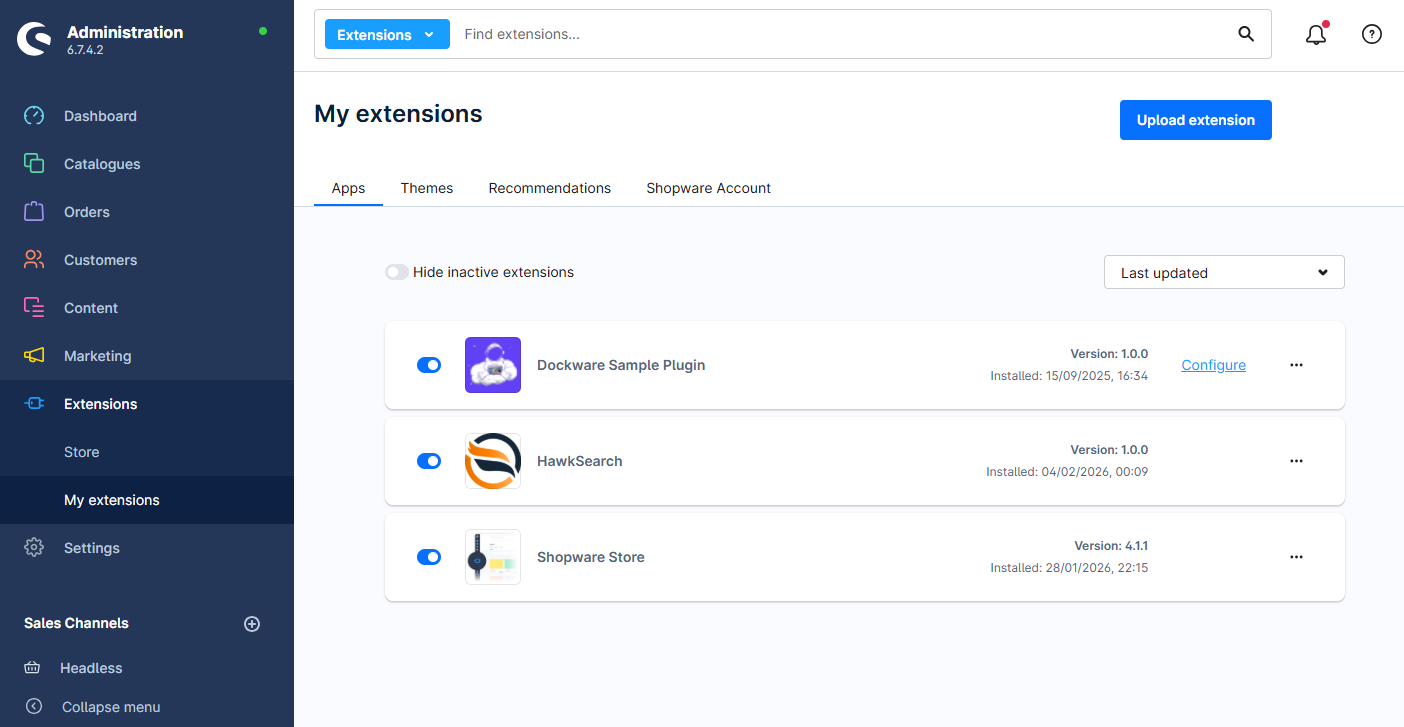
Task: Click Installed: 15/09/2025, 16:34 text
Action: coord(1069,376)
